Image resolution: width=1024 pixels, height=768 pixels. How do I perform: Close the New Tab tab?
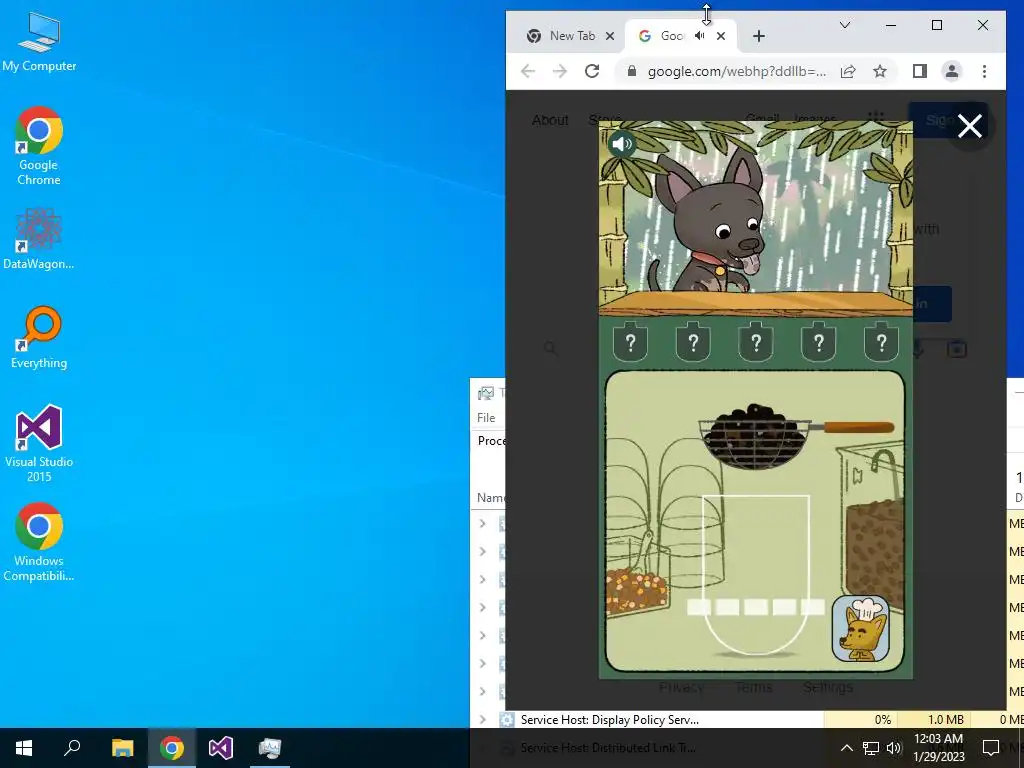[609, 36]
